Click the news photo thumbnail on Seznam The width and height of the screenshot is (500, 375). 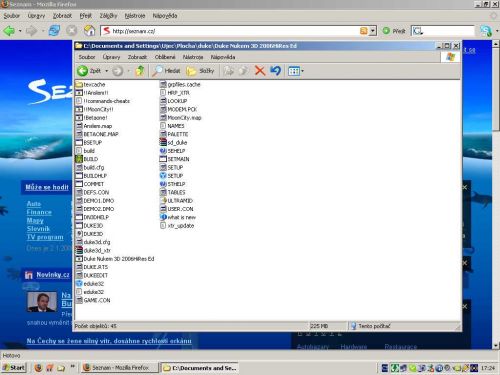(x=42, y=302)
